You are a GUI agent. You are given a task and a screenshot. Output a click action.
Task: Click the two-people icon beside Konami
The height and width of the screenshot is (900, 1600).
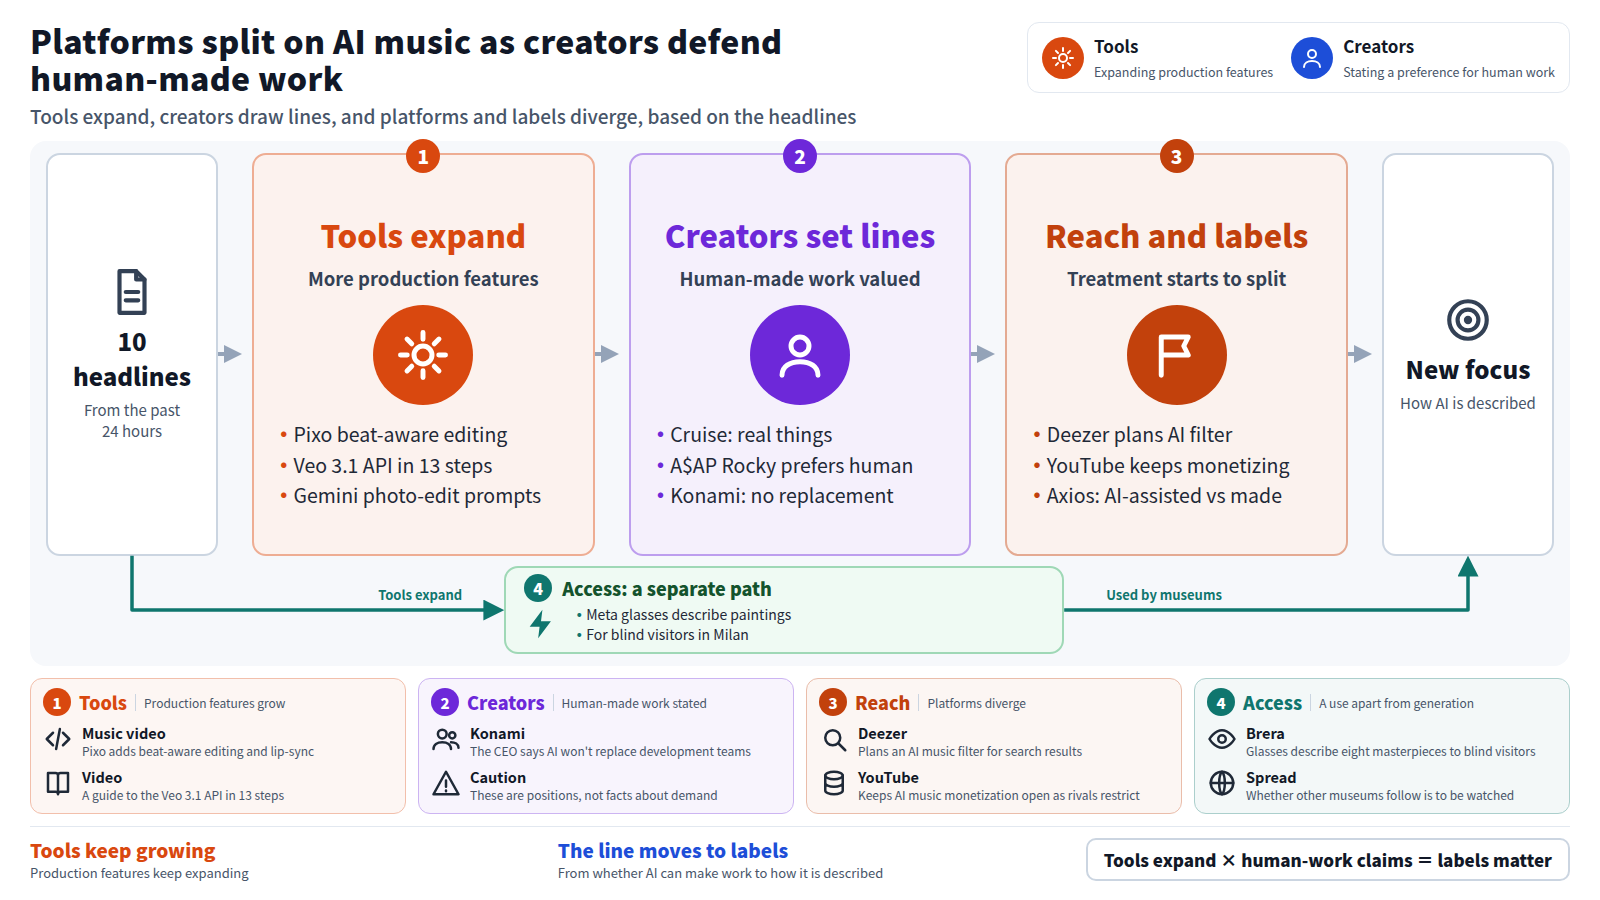[x=446, y=740]
